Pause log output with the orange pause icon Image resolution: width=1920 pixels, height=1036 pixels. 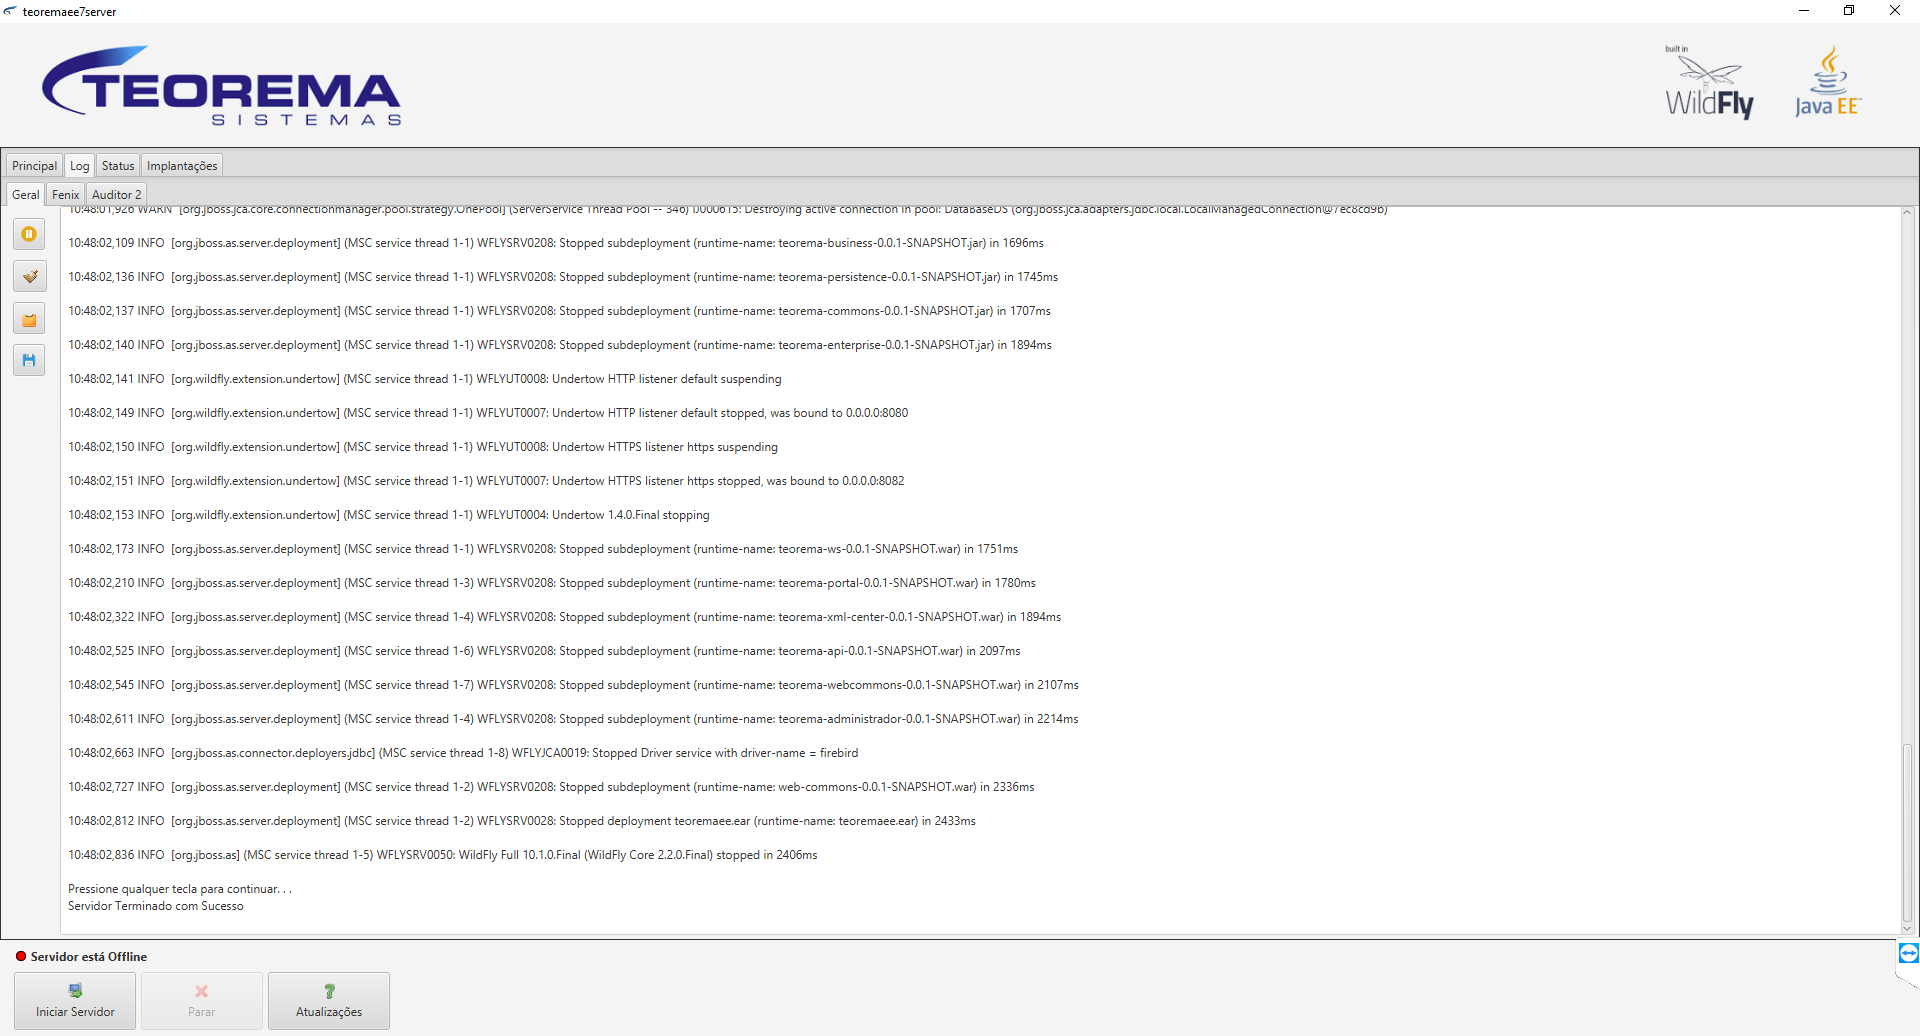pos(29,234)
